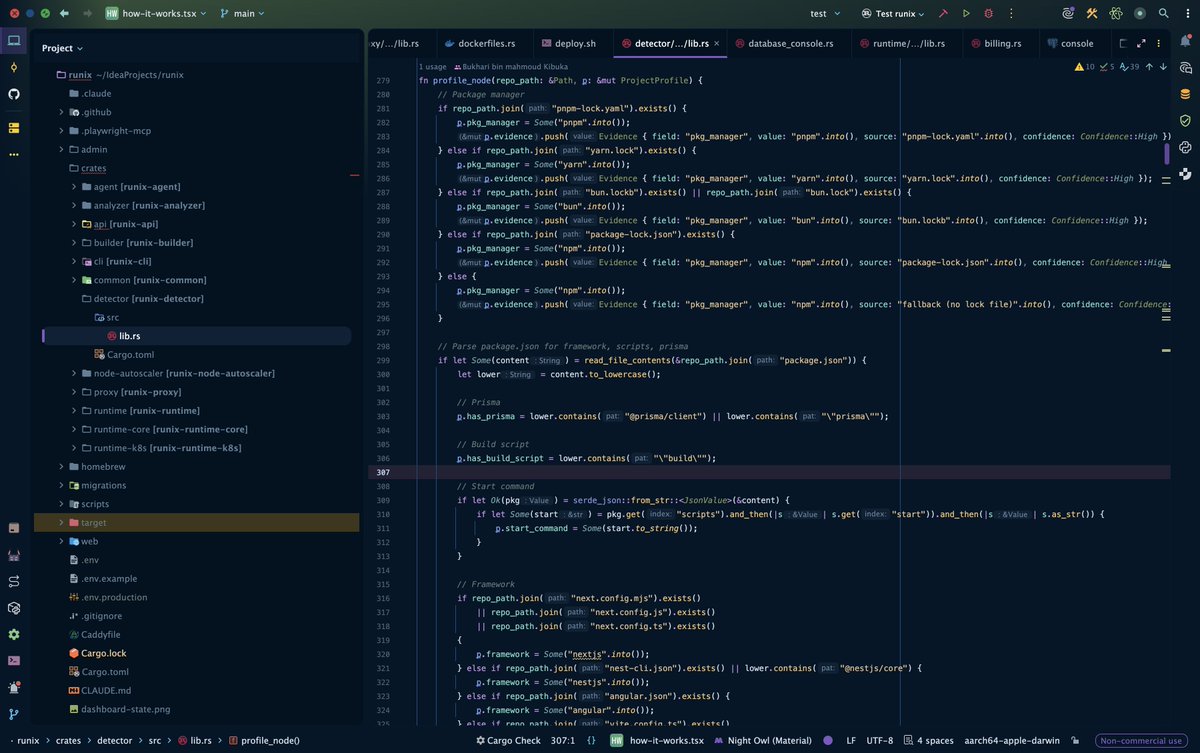Open the Notifications bell panel
Screen dimensions: 1200x753
click(1185, 41)
